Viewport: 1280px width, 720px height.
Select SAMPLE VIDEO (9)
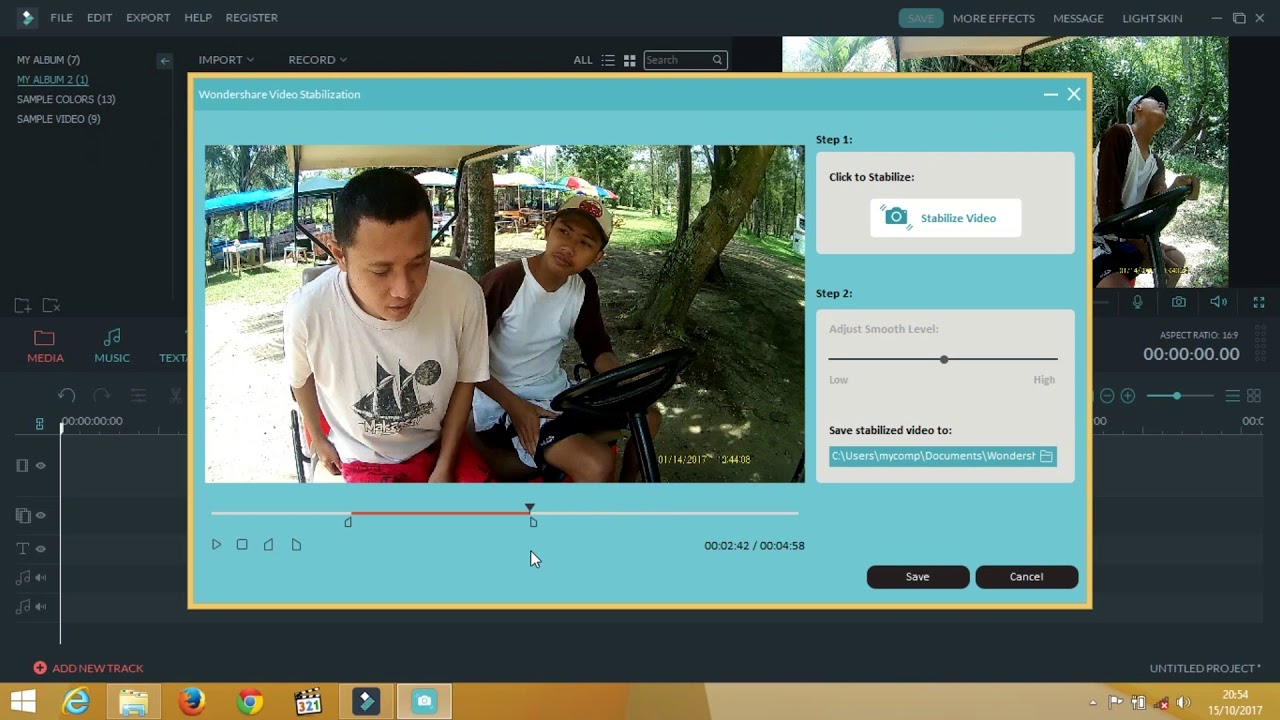pos(58,119)
